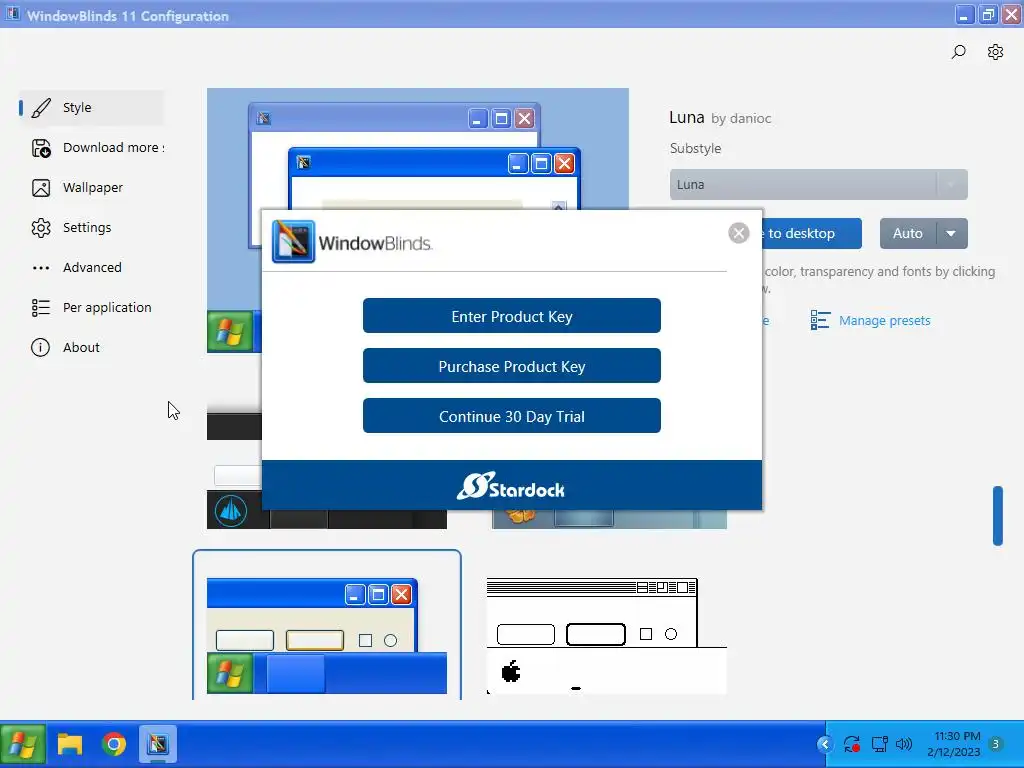Click the style list vertical scrollbar
1024x768 pixels.
(997, 515)
